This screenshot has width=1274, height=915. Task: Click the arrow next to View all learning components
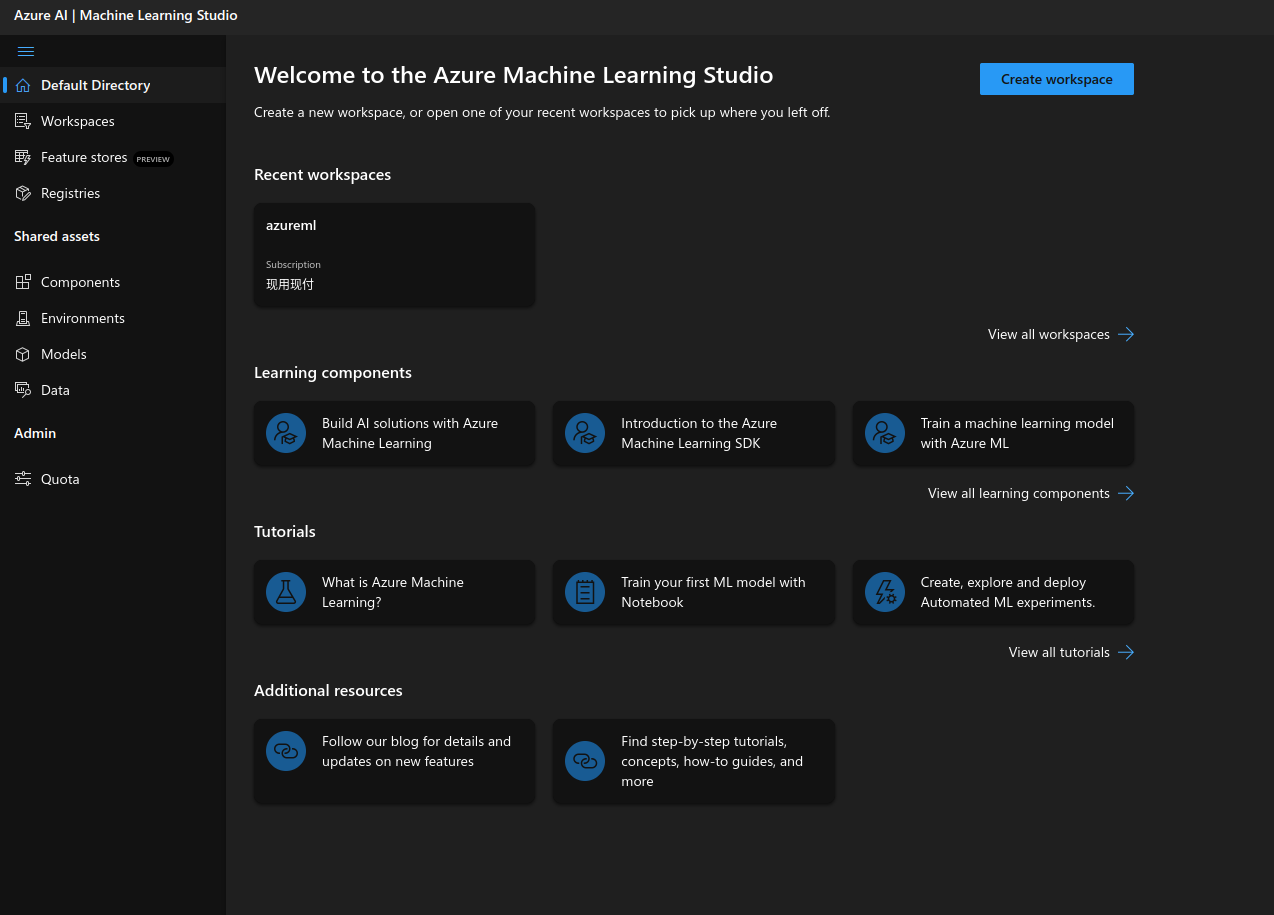[1126, 493]
